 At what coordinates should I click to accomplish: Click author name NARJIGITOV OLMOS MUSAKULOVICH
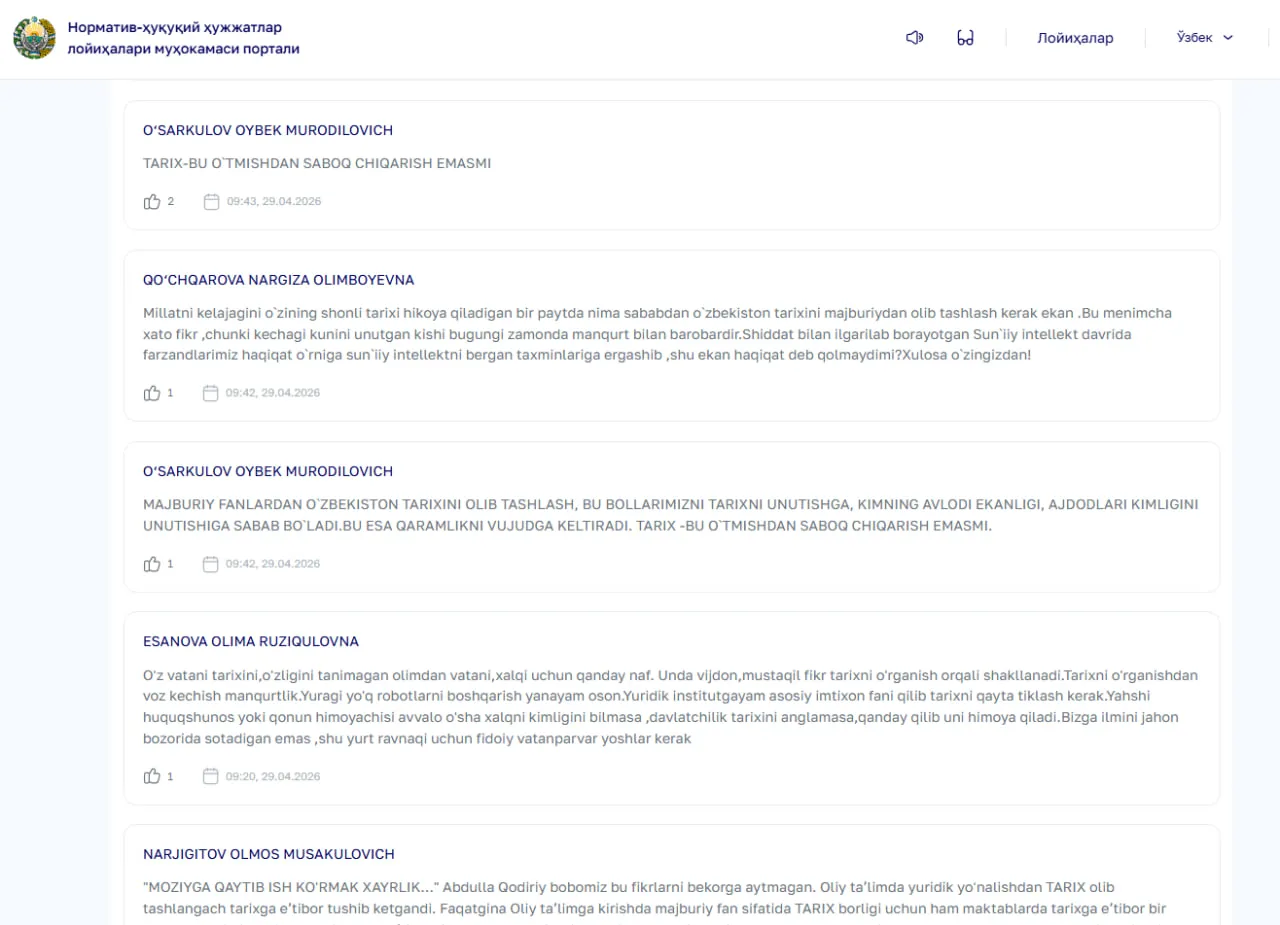(x=269, y=854)
